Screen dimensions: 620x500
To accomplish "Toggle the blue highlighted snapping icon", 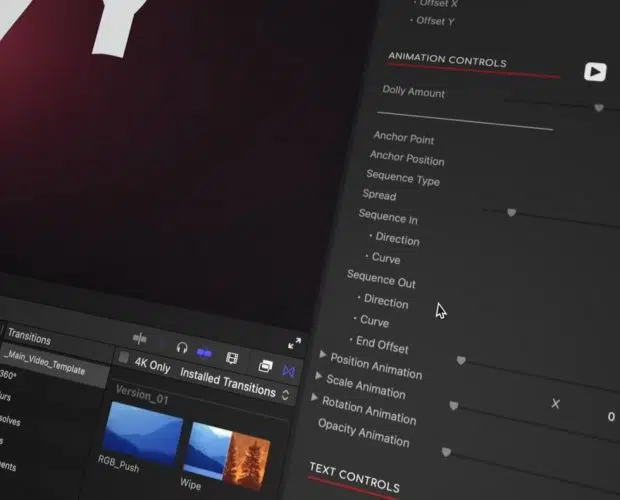I will coord(204,353).
